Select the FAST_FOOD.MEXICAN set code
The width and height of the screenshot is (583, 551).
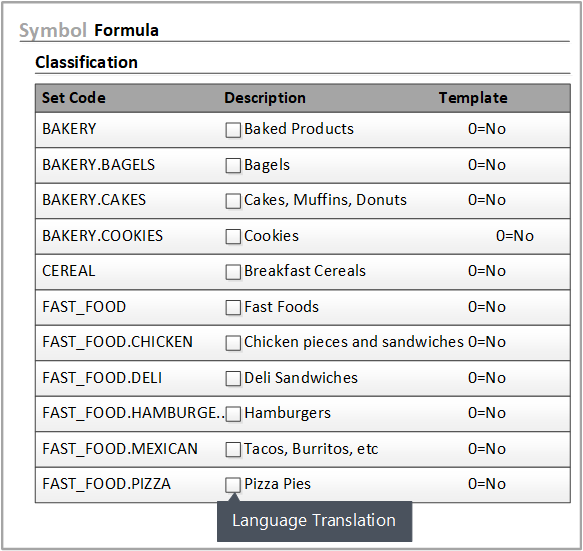tap(120, 449)
